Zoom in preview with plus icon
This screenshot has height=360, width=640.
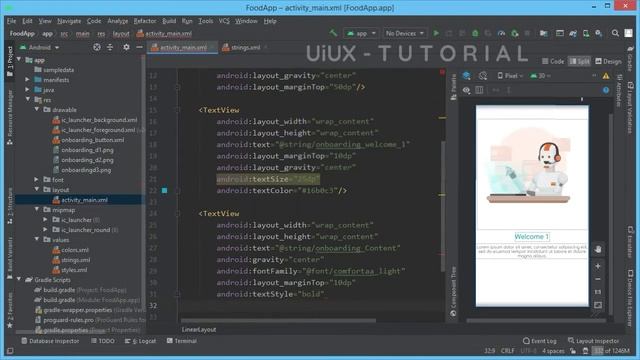click(x=598, y=266)
